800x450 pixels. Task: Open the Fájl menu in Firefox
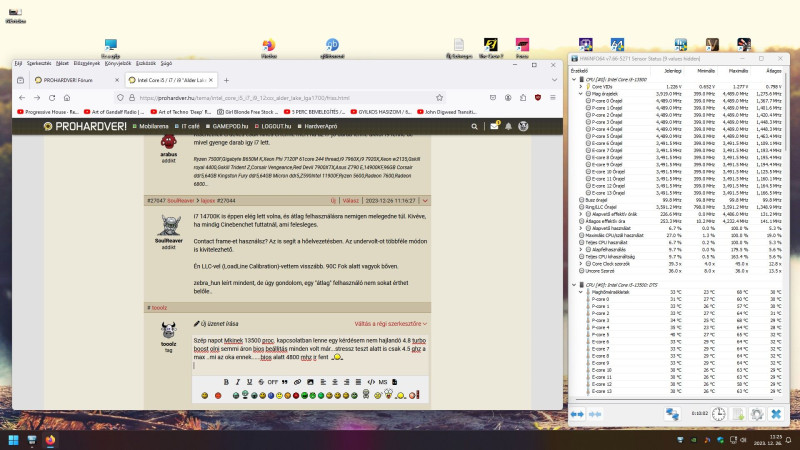coord(18,64)
